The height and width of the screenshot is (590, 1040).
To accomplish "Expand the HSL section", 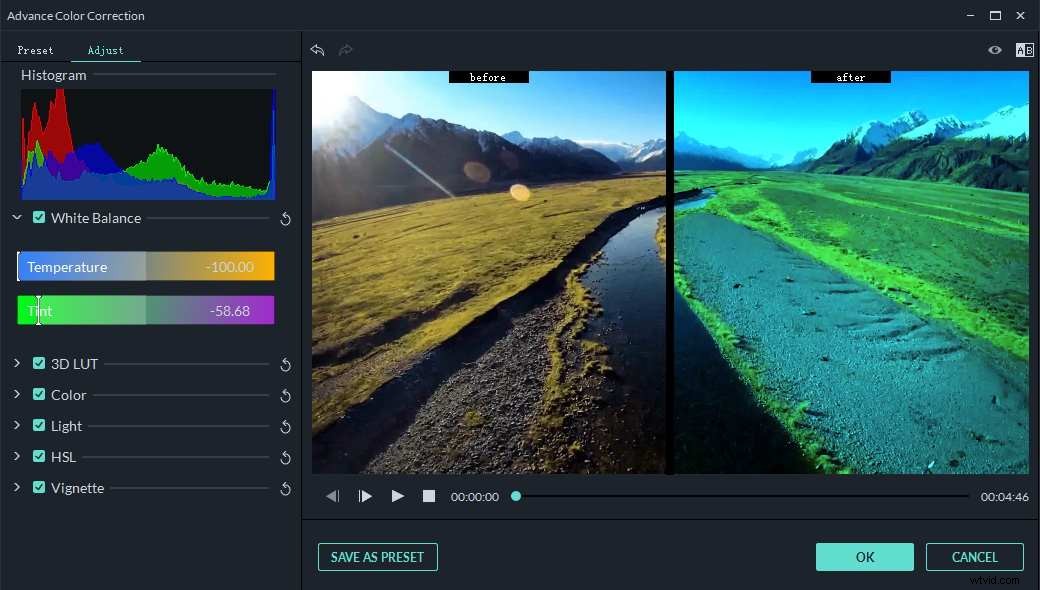I will [16, 457].
